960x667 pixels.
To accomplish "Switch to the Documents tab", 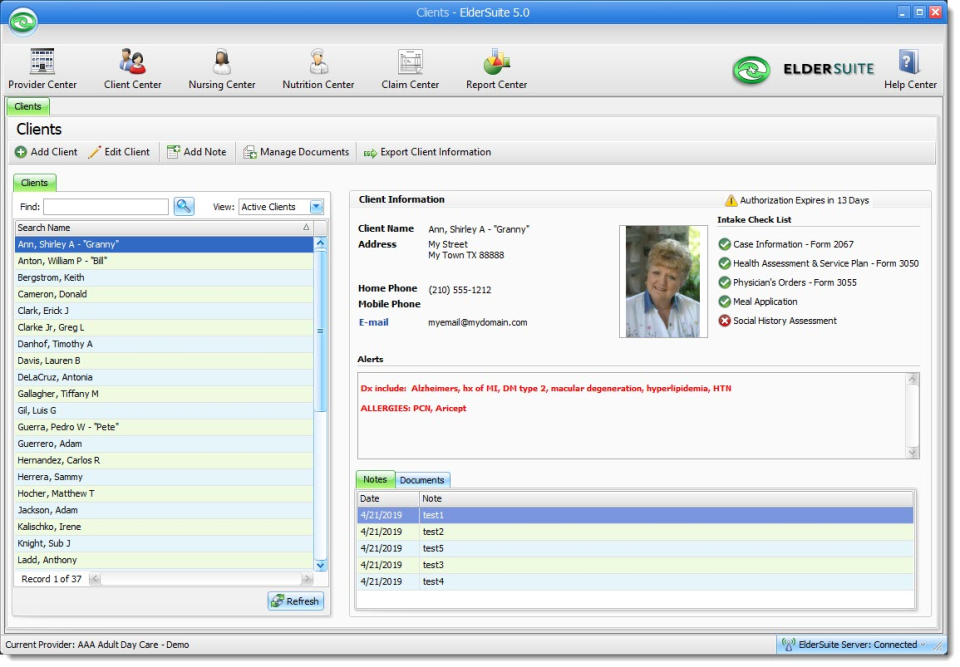I will (x=423, y=479).
